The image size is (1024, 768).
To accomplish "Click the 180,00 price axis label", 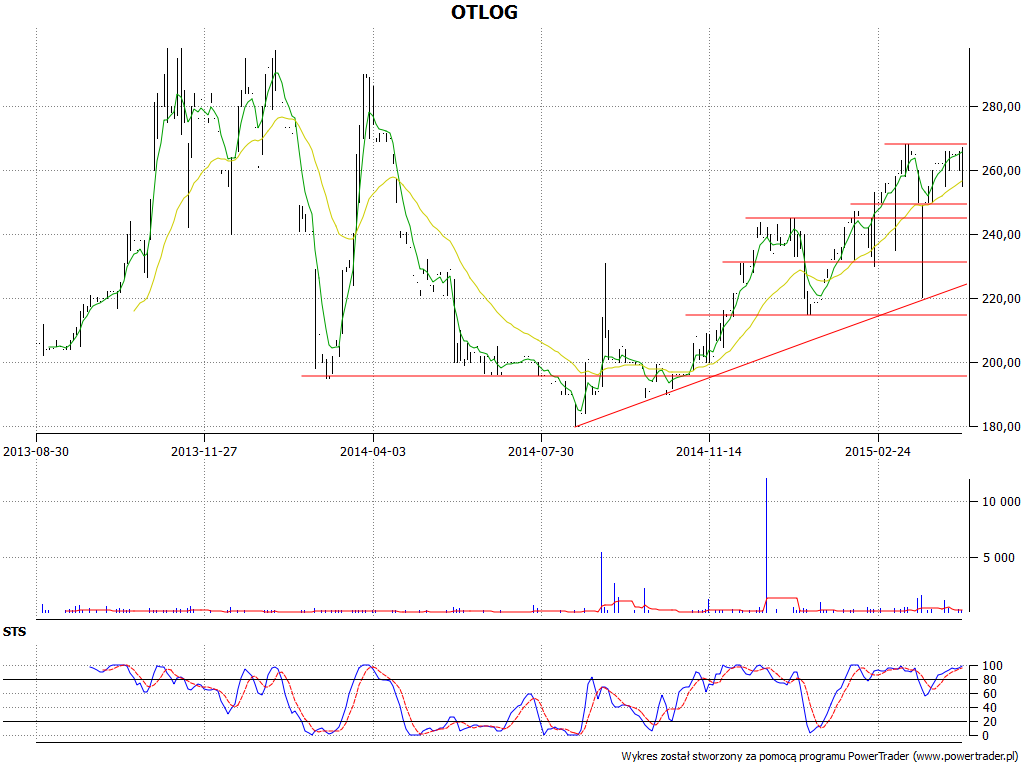I will [1000, 426].
